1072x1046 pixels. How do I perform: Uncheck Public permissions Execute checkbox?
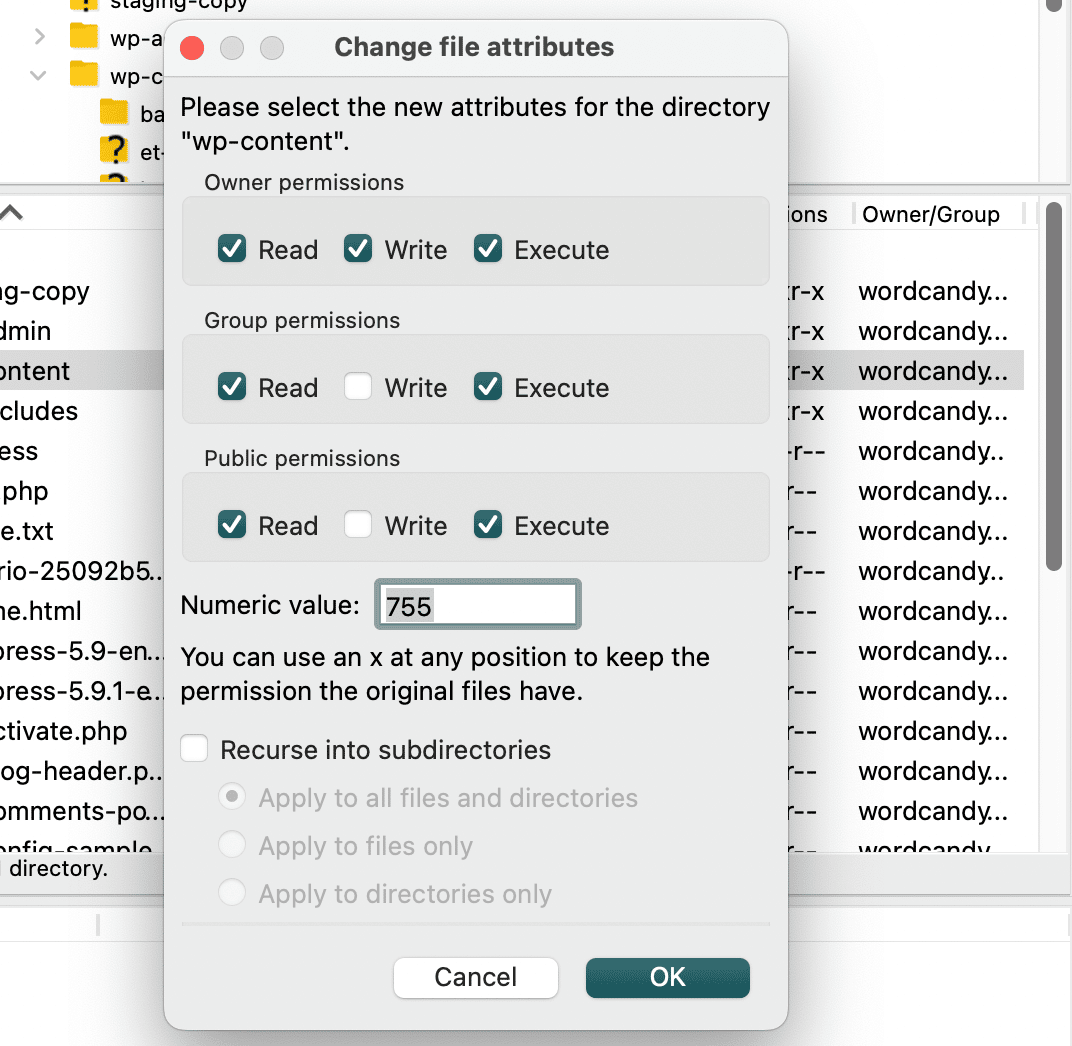click(488, 525)
